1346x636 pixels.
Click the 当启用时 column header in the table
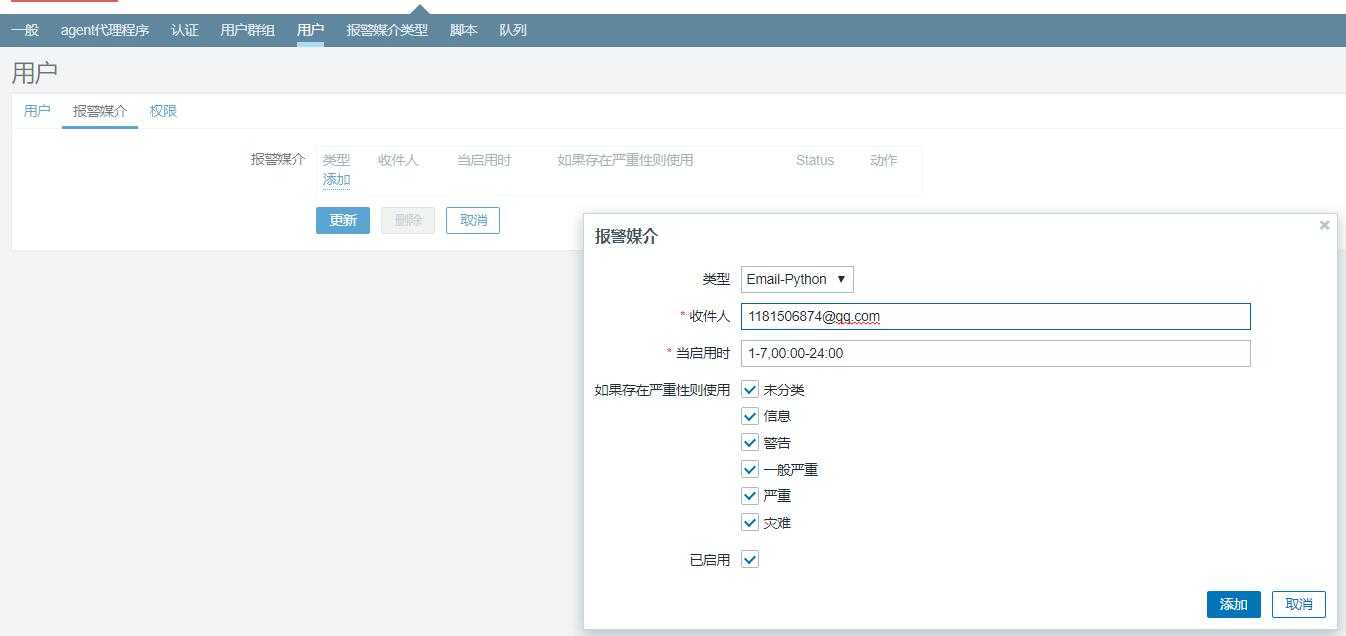pyautogui.click(x=484, y=160)
